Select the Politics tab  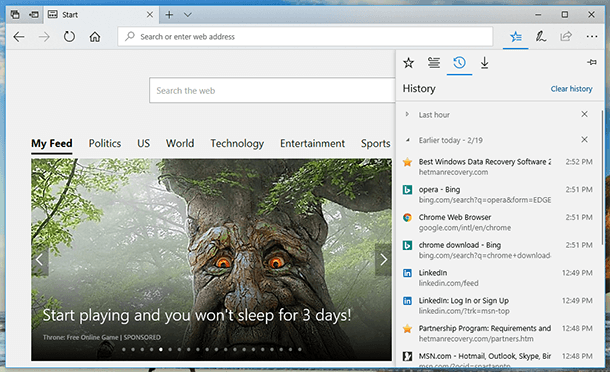[x=105, y=144]
